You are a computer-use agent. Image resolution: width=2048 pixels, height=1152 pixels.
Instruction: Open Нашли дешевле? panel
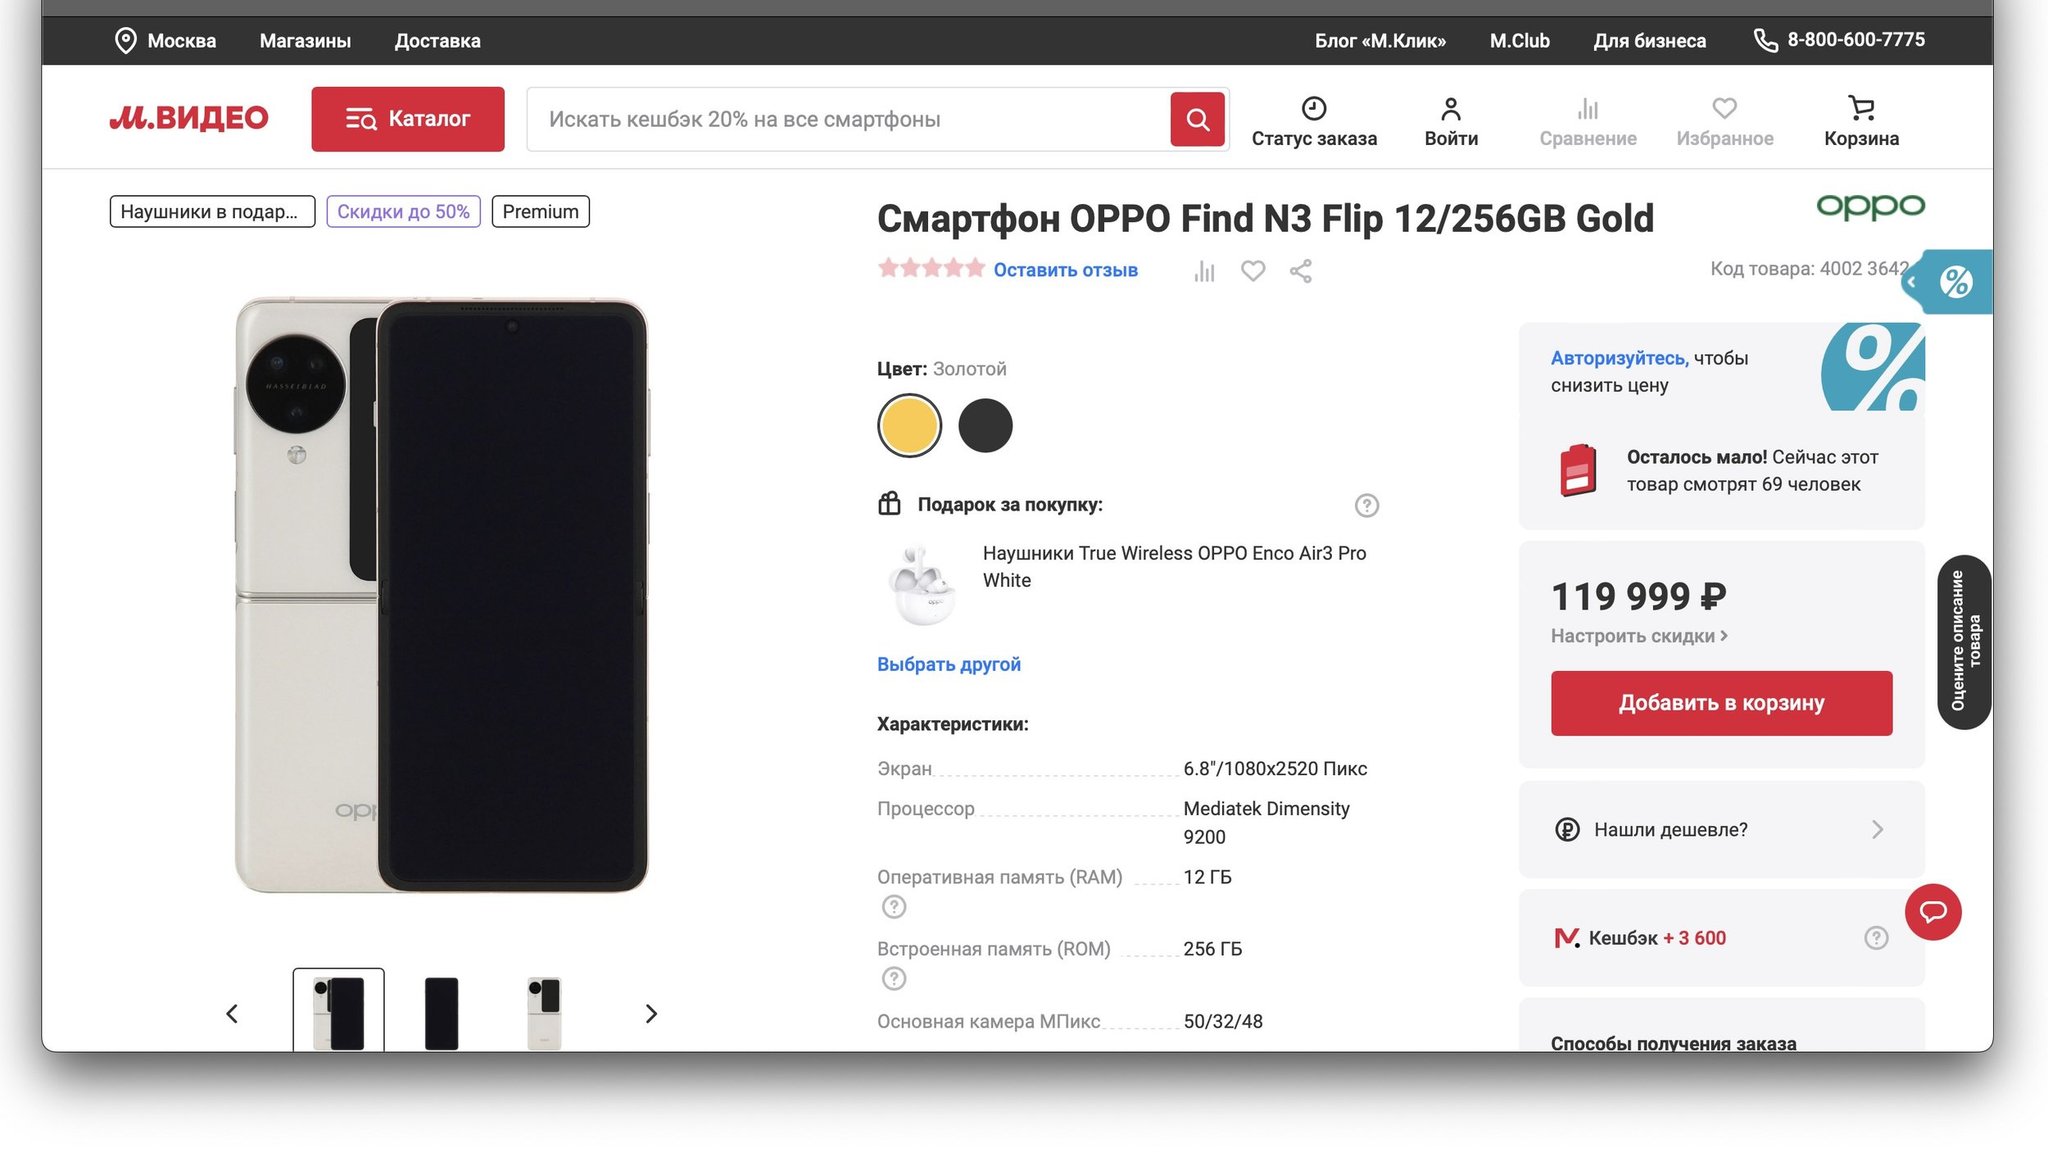point(1721,829)
